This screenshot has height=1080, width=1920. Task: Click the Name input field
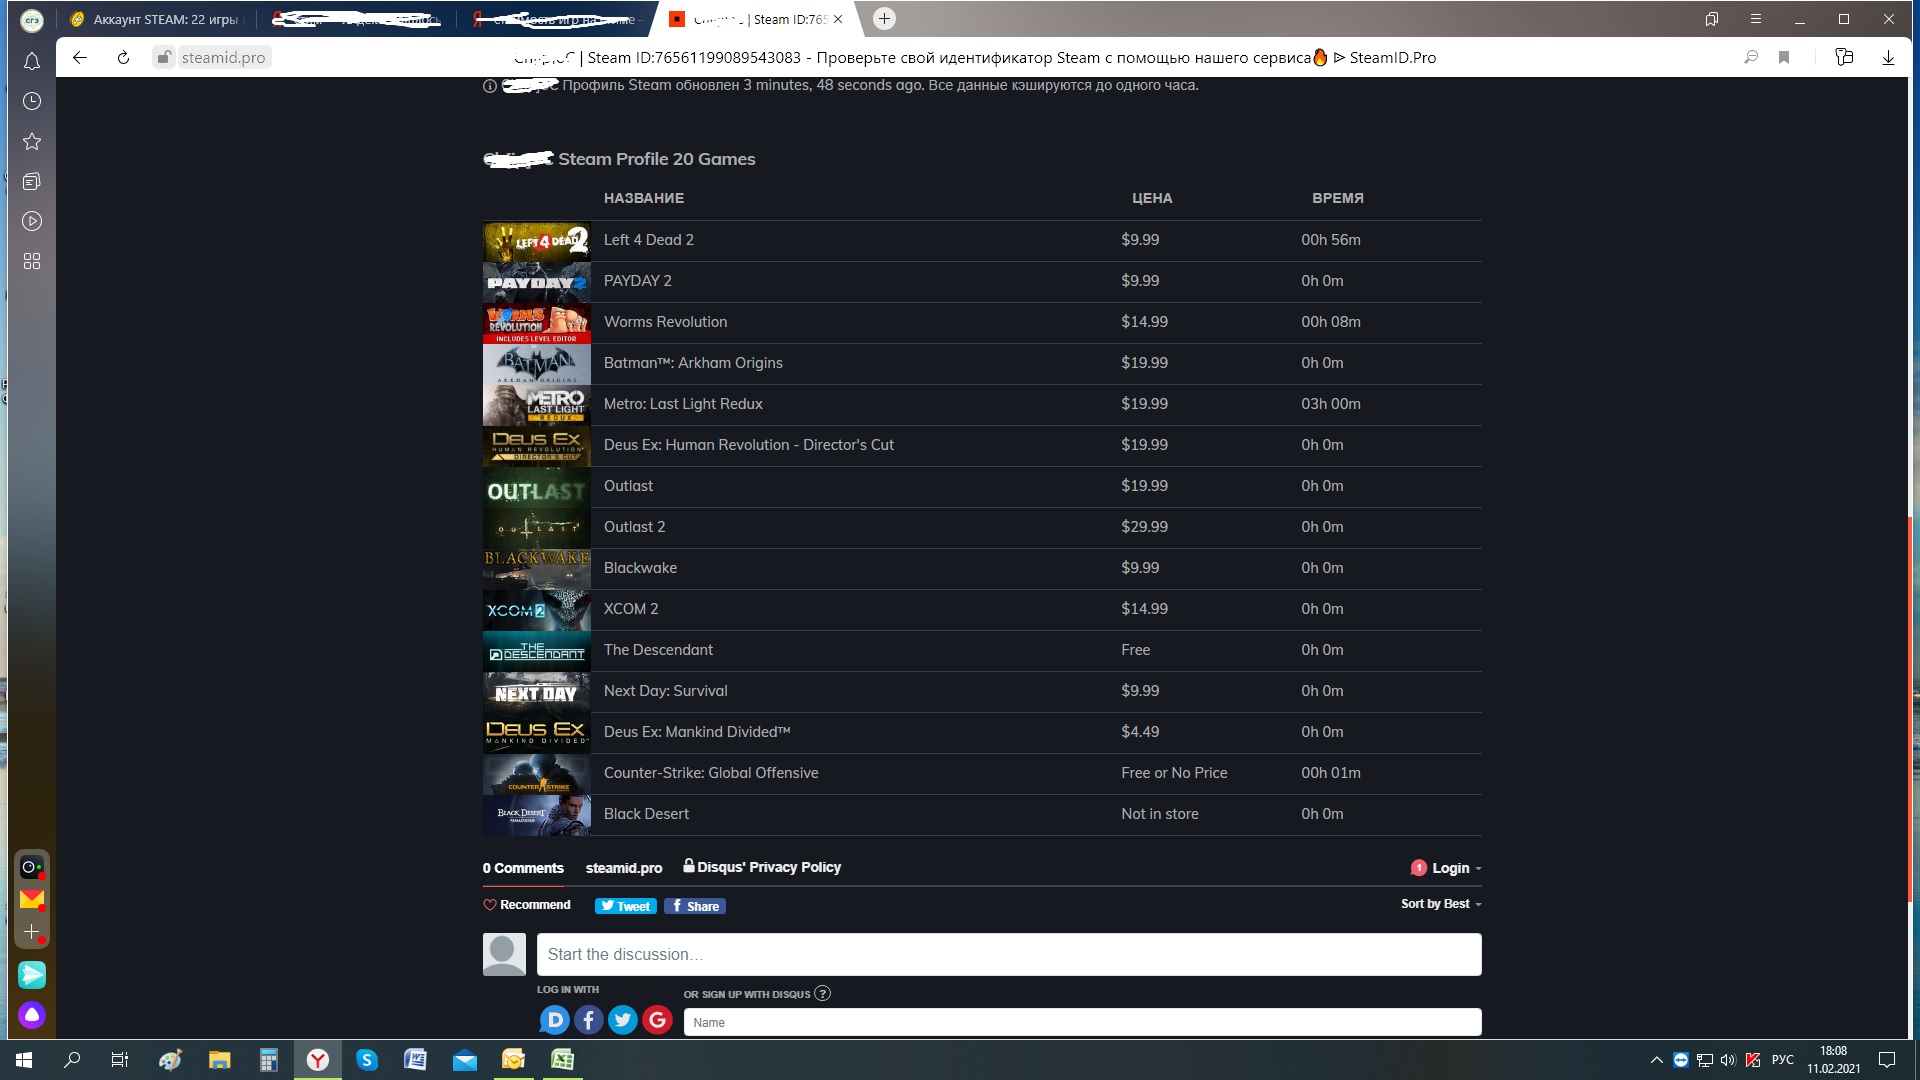point(1082,1022)
